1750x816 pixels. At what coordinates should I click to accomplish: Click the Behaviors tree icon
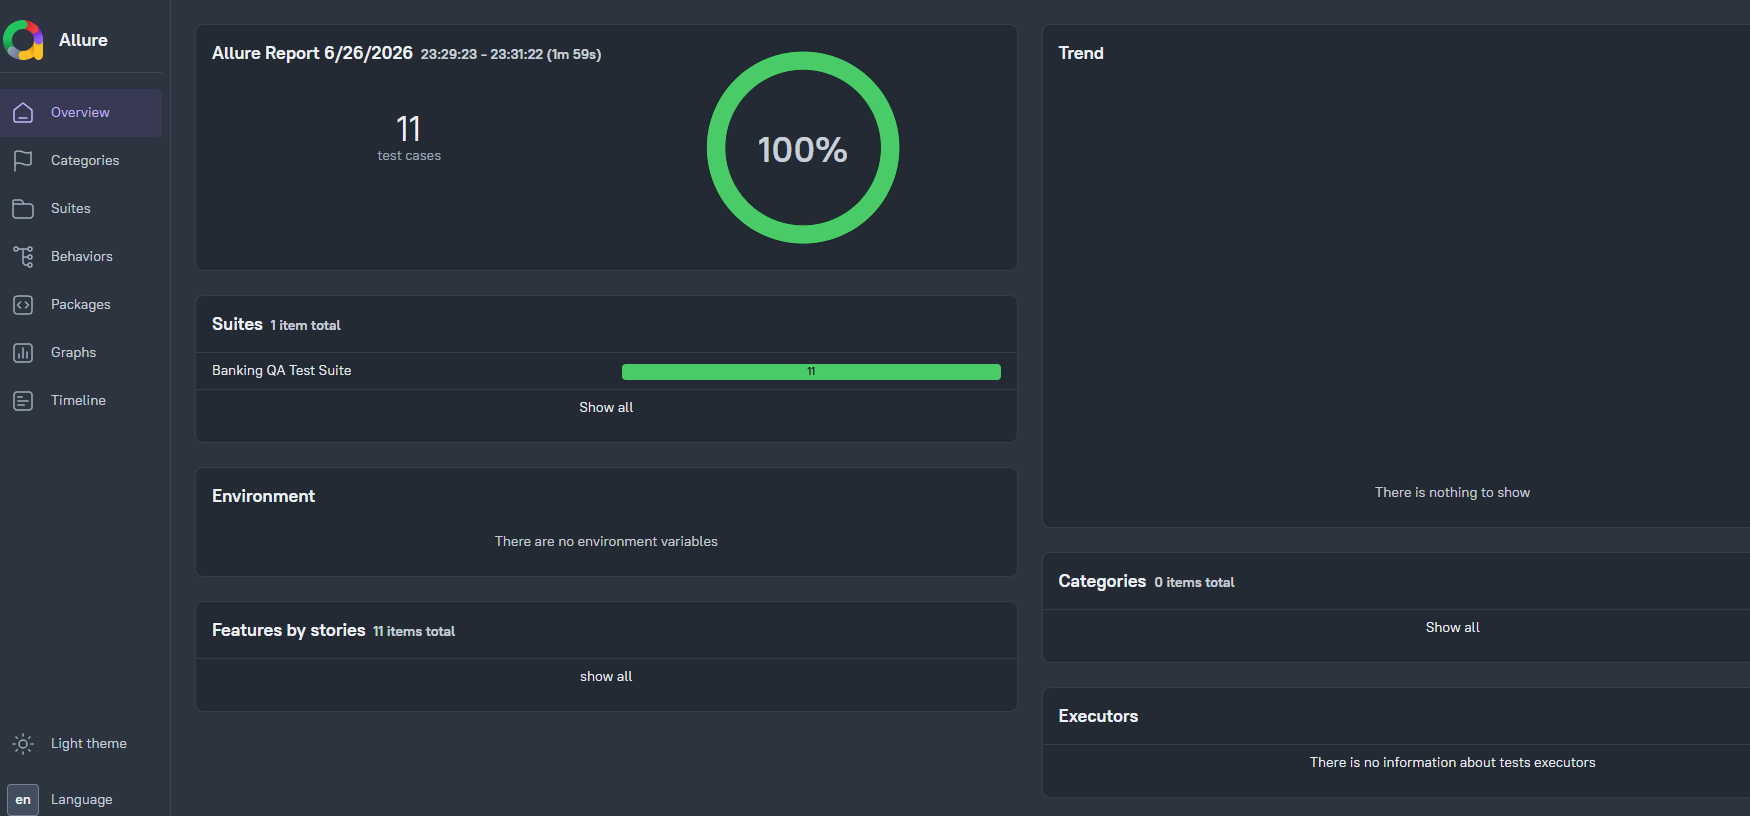click(x=23, y=257)
